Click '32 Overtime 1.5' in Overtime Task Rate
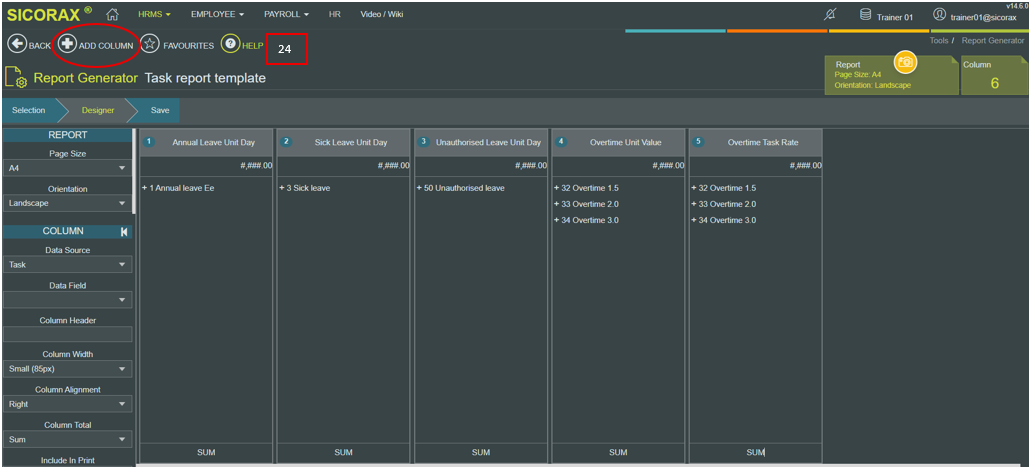 (723, 188)
